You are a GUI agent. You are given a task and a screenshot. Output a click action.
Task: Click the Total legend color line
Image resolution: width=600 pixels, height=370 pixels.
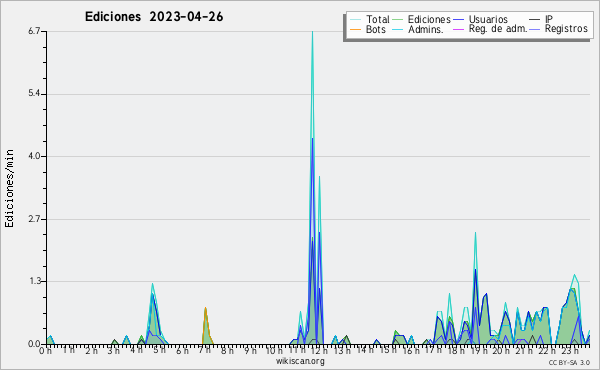[x=355, y=20]
